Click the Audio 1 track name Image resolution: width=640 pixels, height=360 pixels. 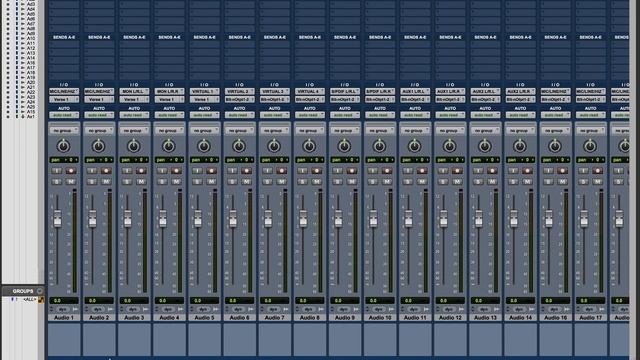[64, 318]
